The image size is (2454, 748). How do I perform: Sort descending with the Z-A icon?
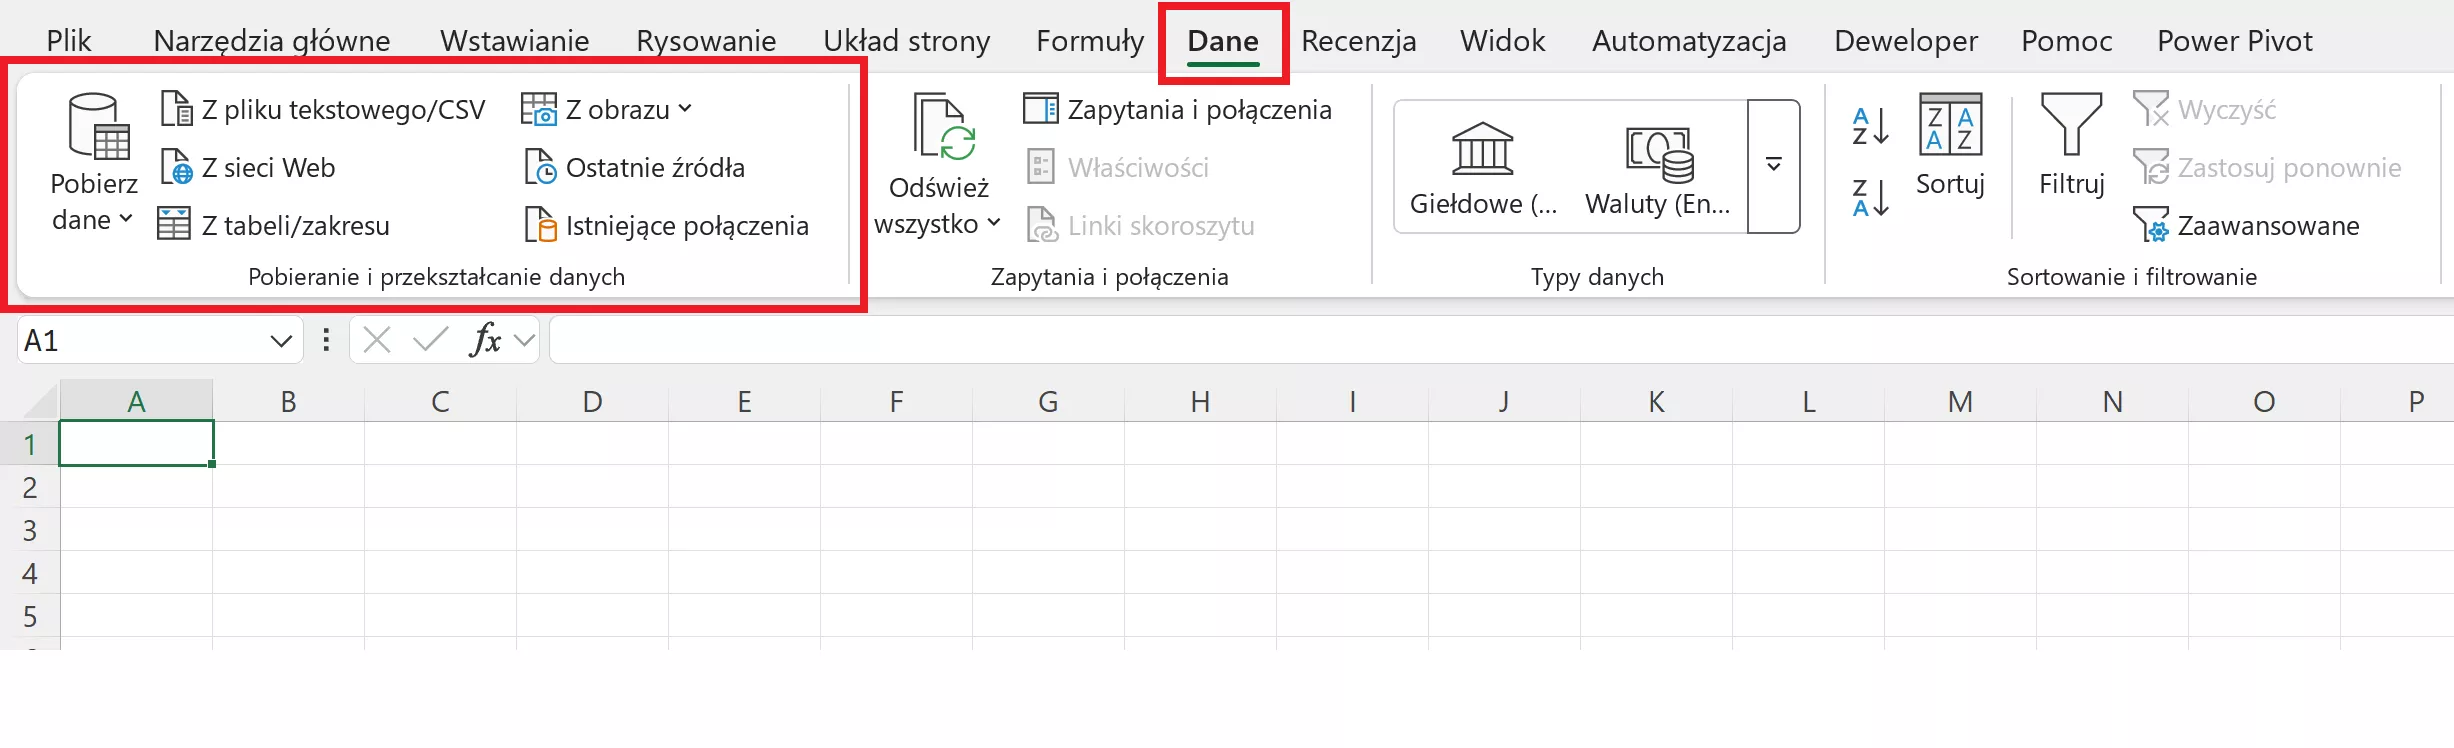click(x=1869, y=198)
